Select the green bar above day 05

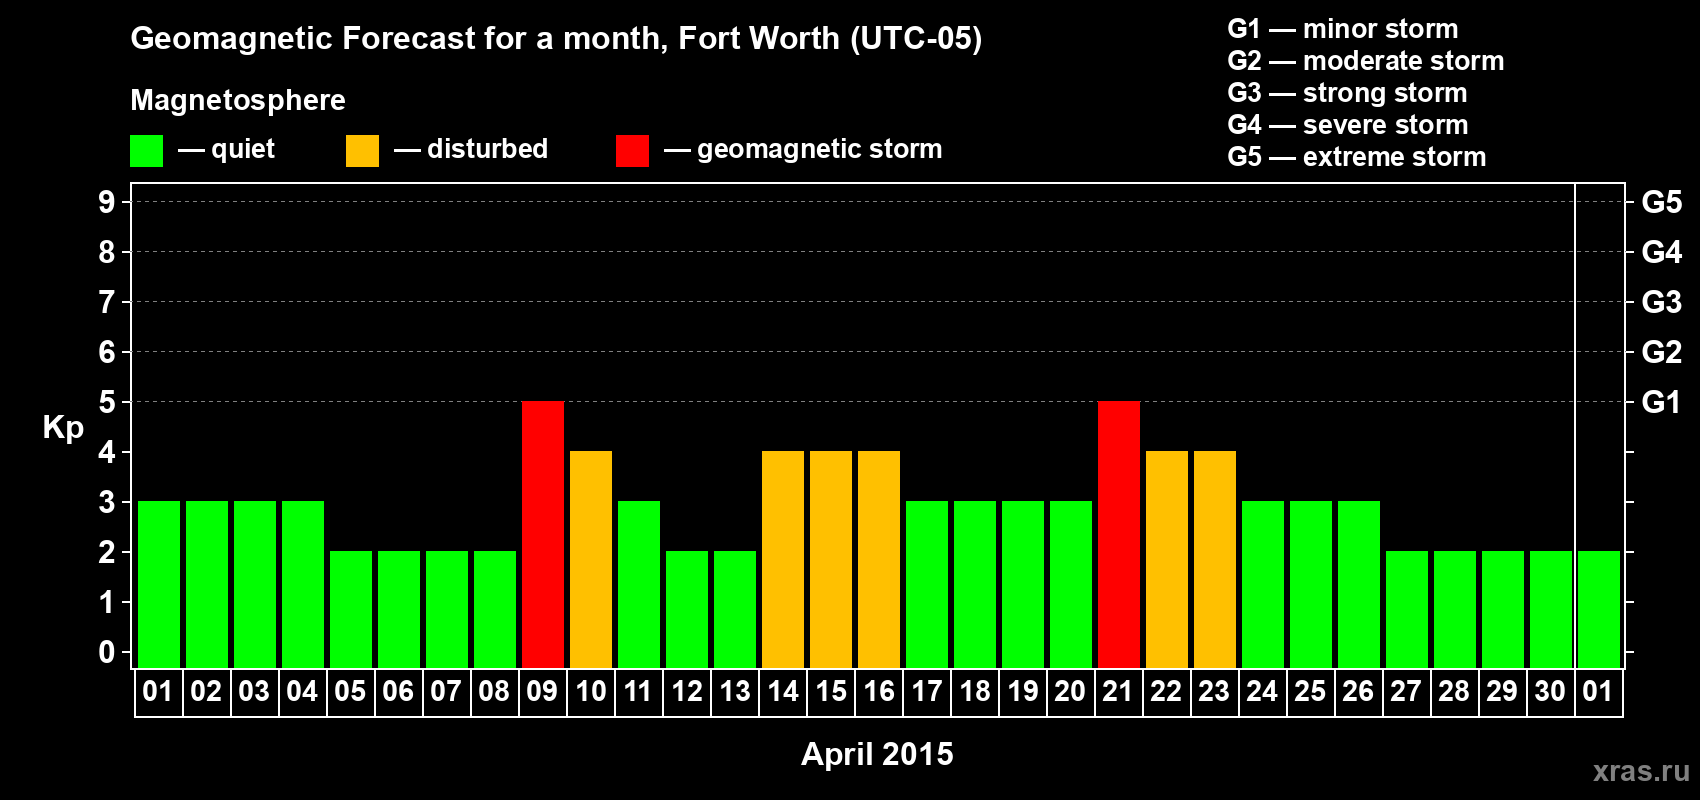pos(351,610)
